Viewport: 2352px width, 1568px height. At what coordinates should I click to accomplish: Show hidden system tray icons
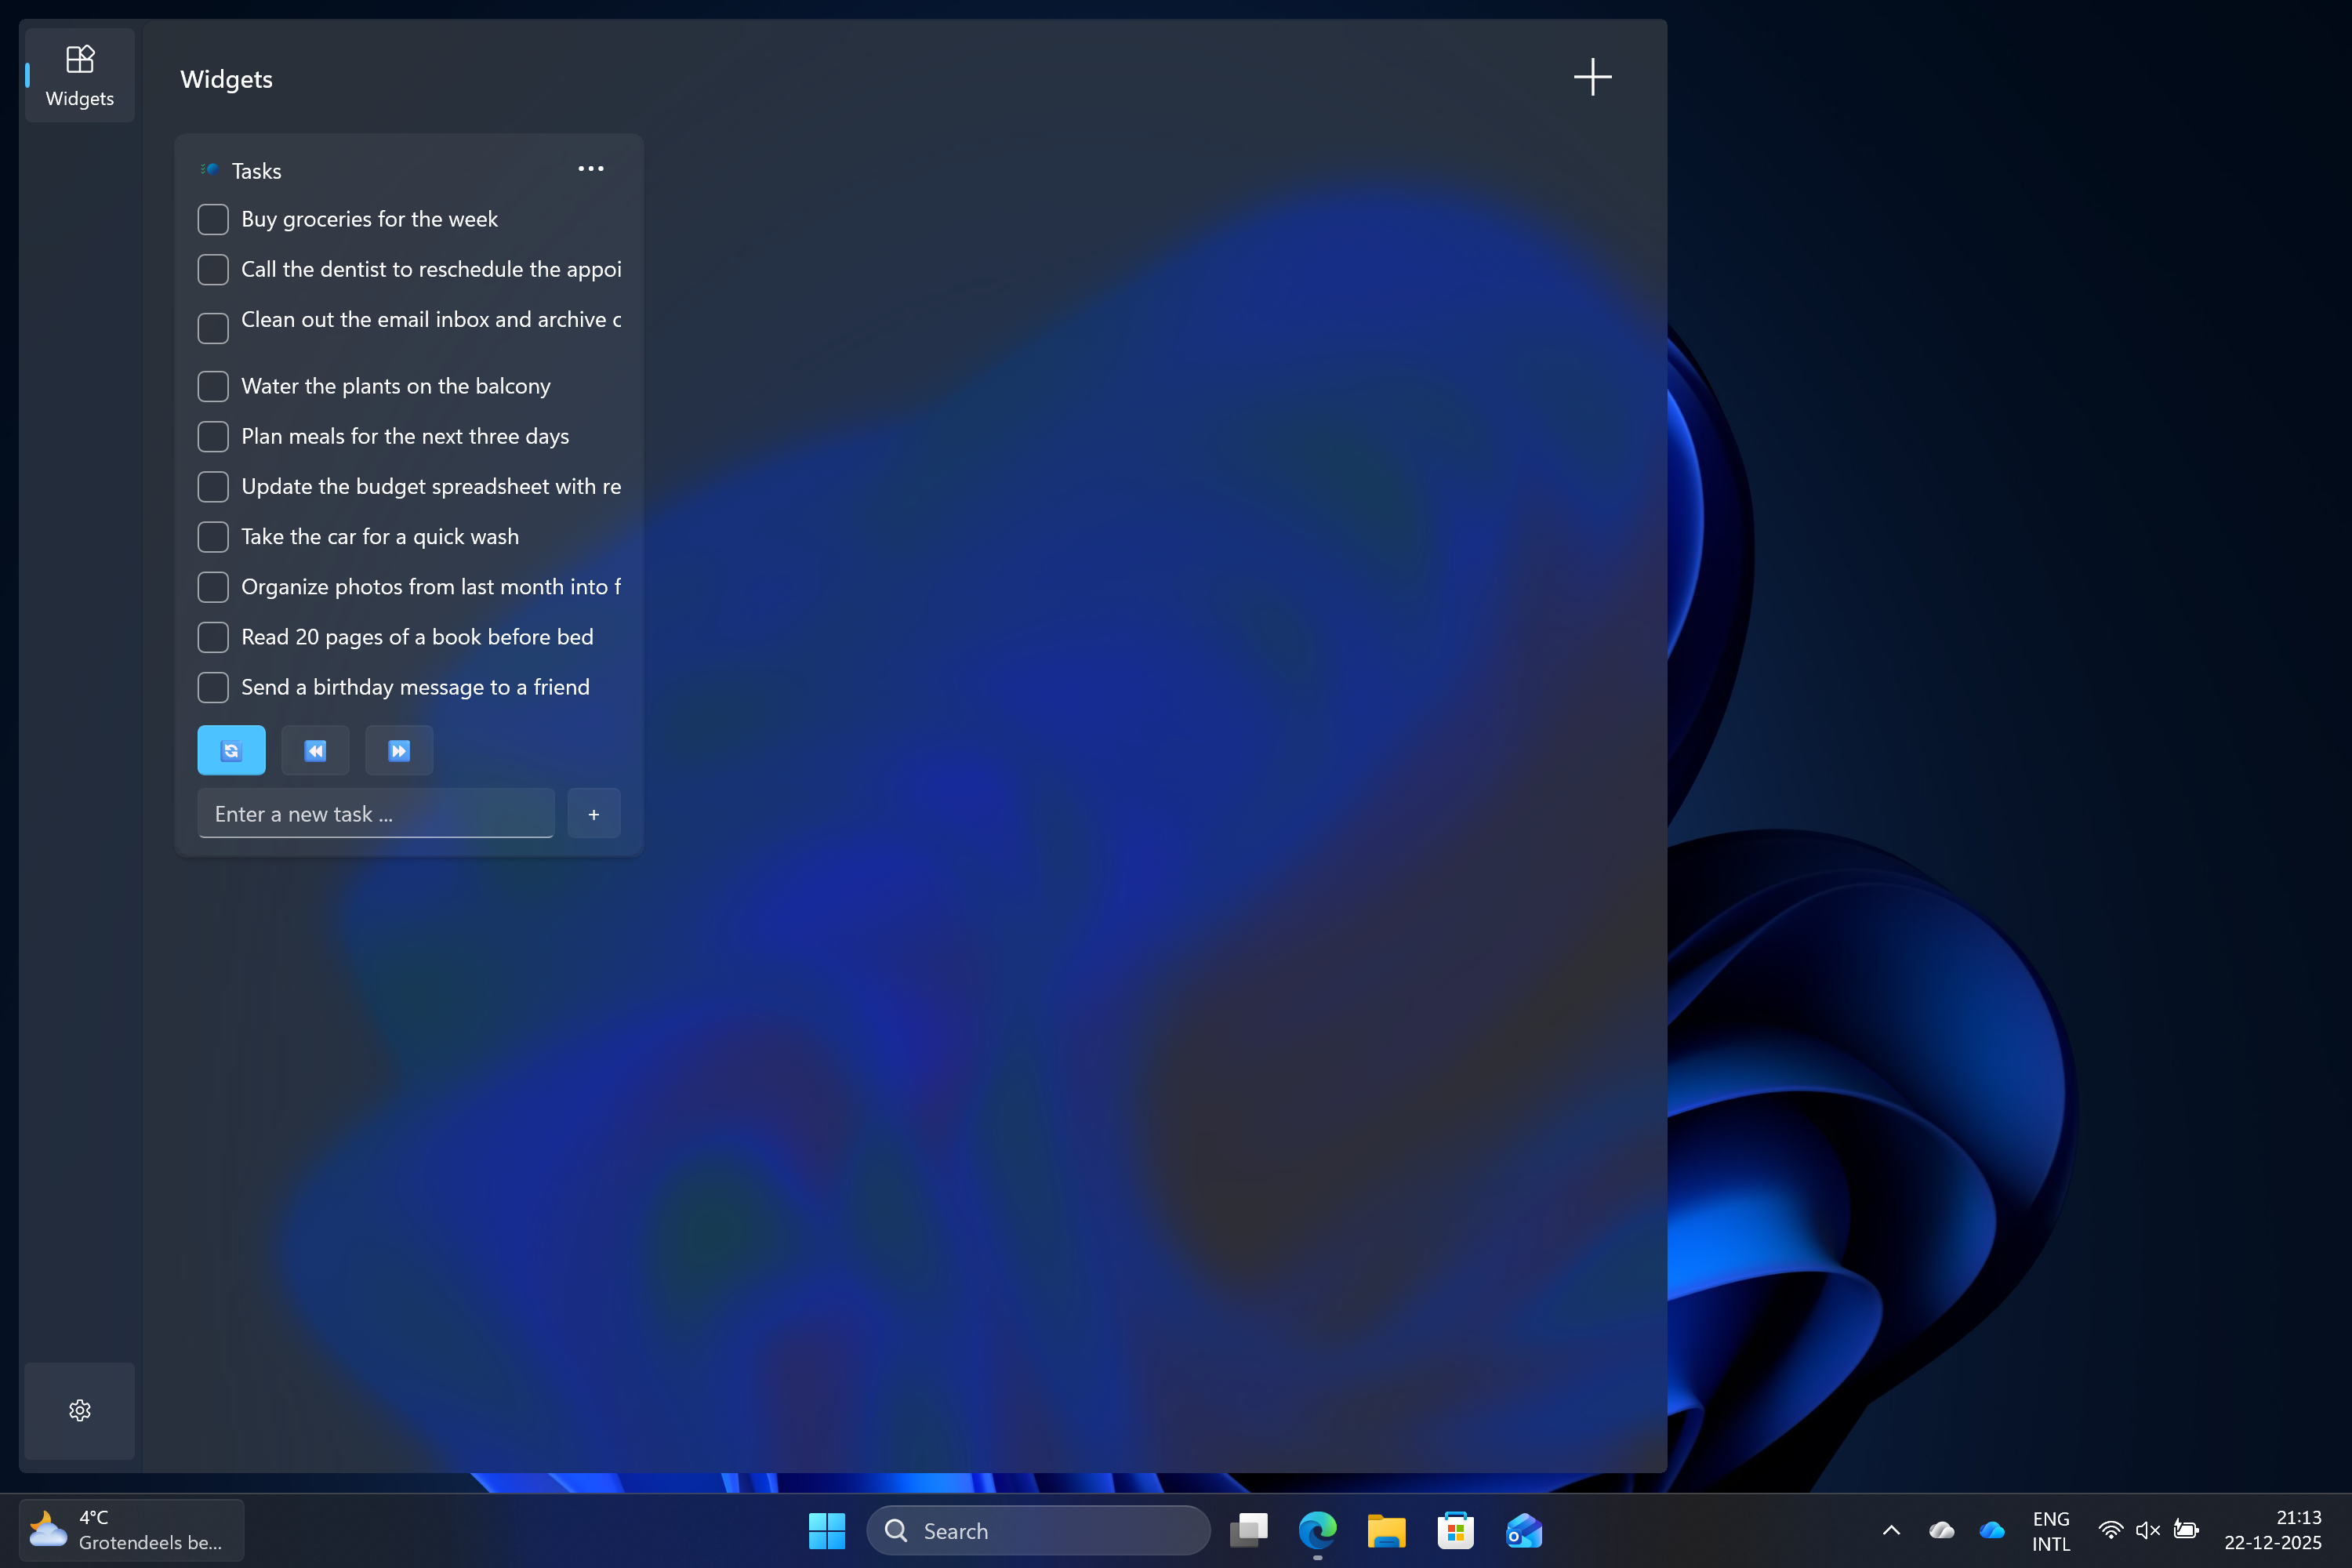click(1891, 1530)
